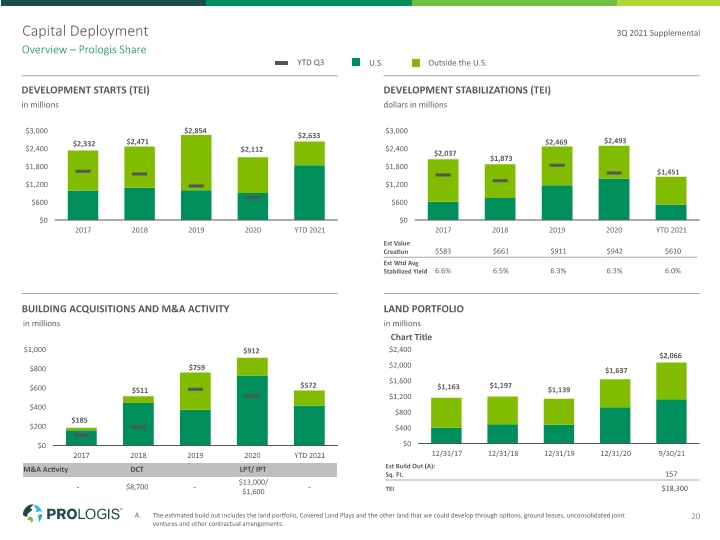Click the Overview – Prologis Share subtitle

coord(84,50)
